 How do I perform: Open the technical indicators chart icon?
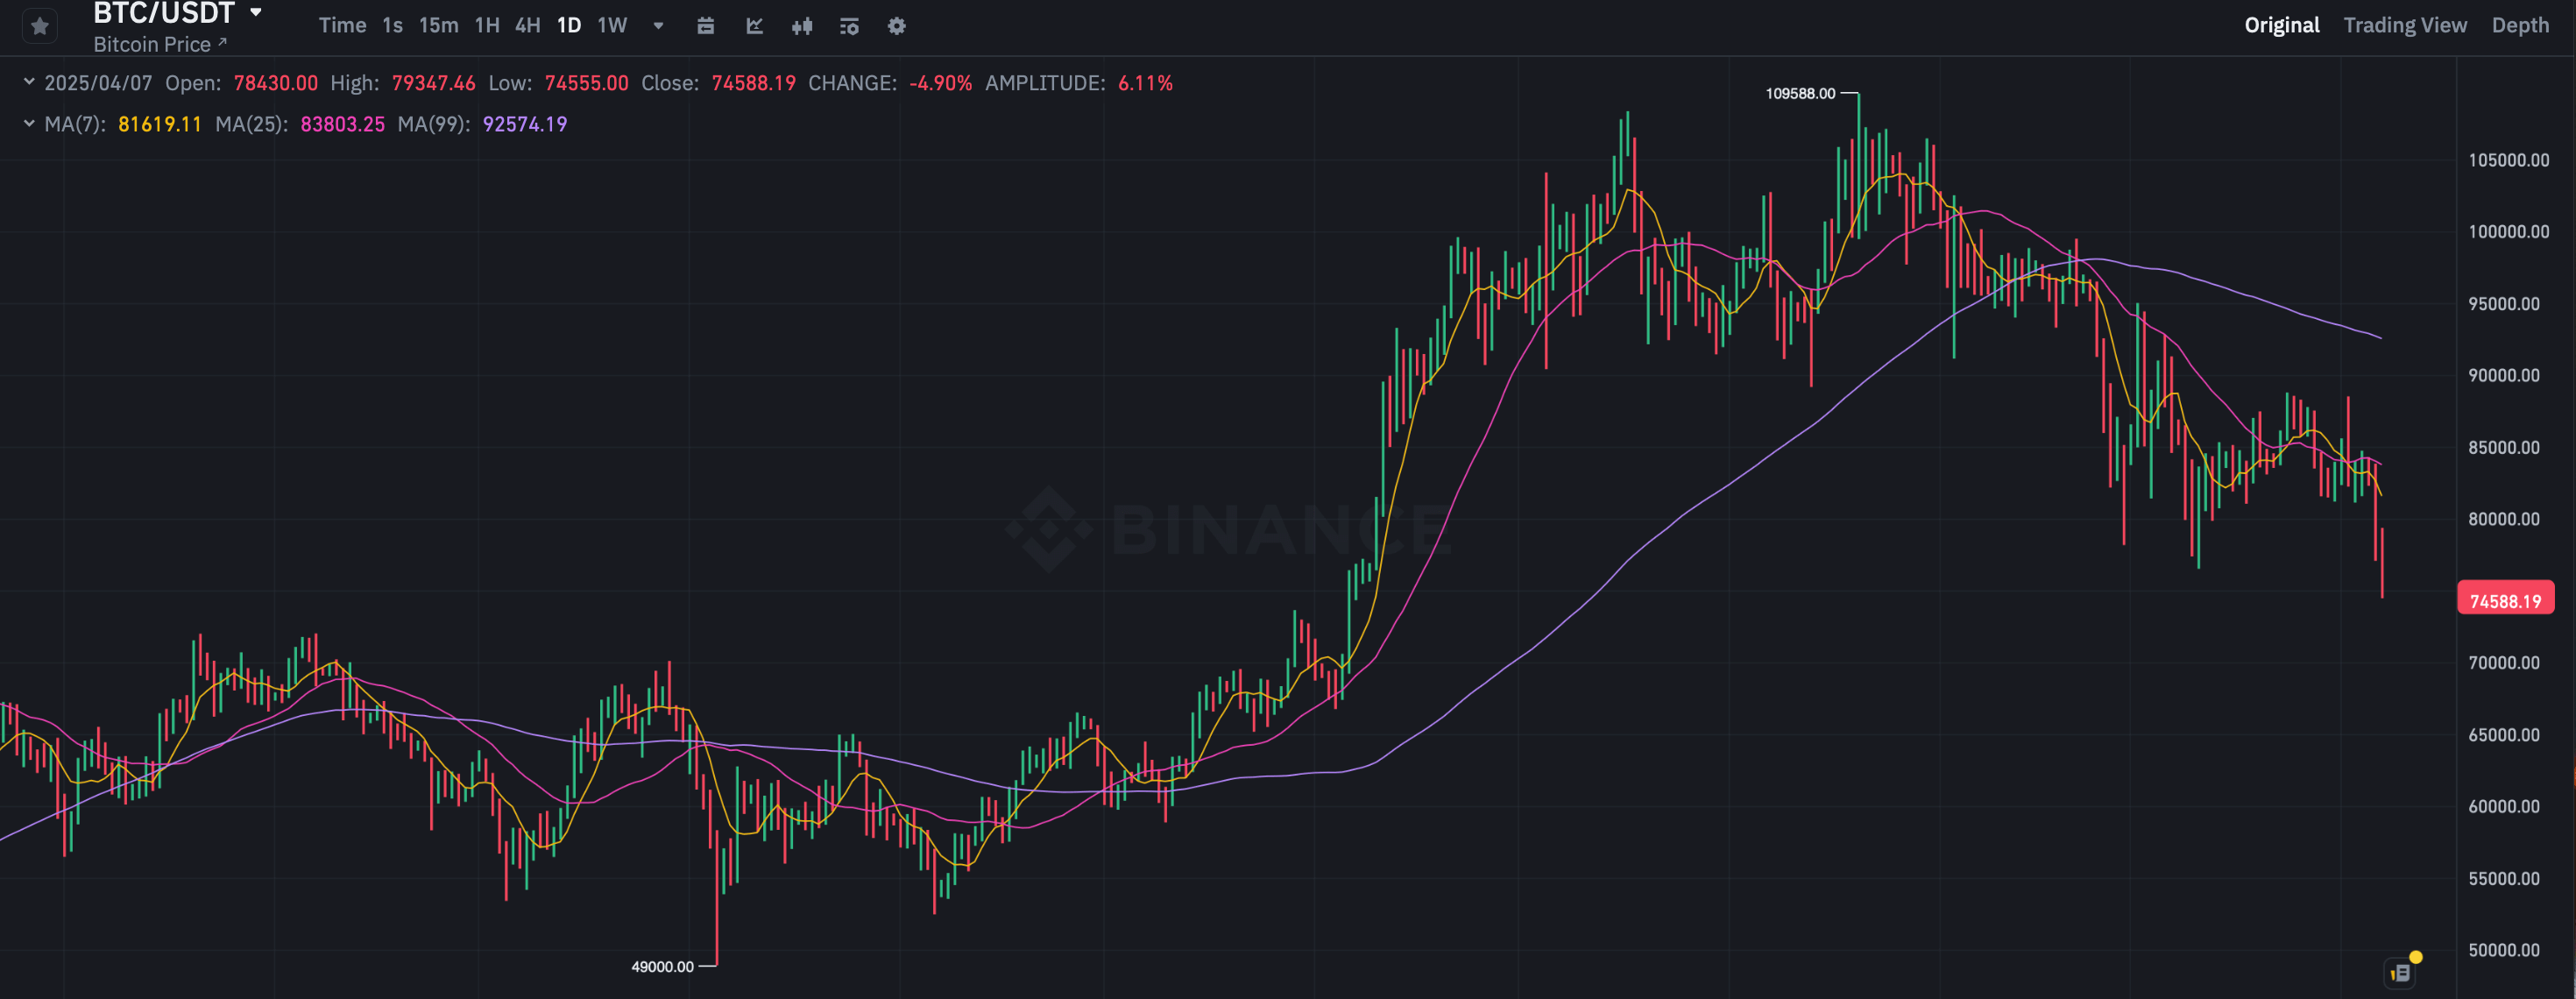755,26
